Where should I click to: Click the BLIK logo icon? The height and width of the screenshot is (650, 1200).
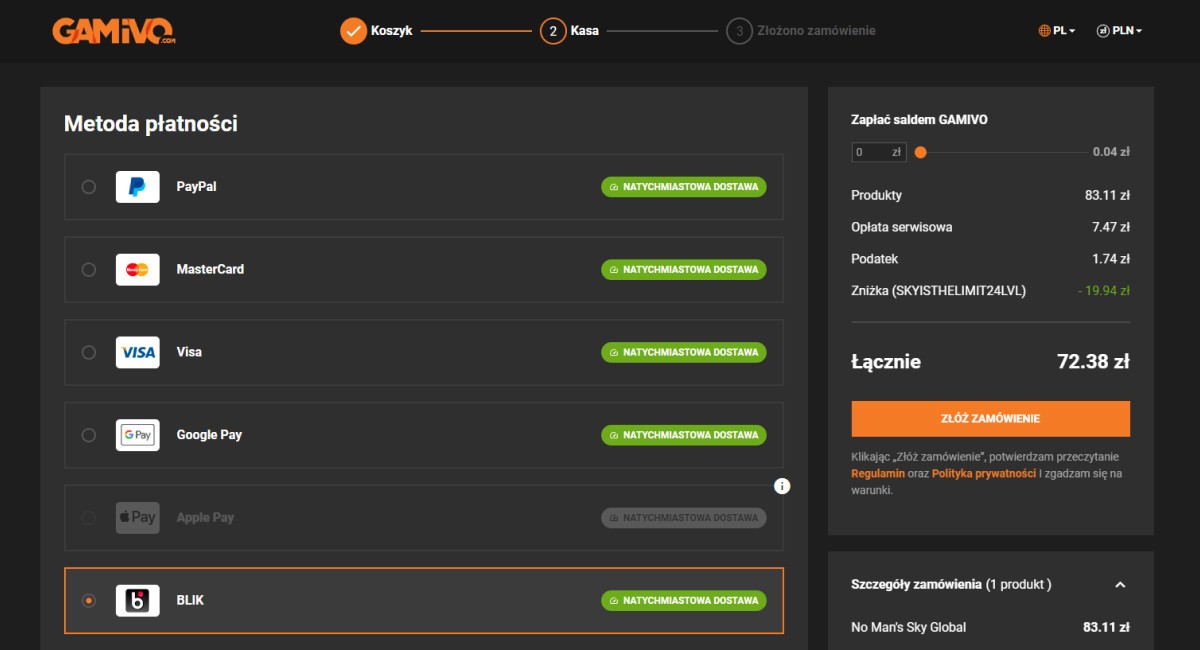click(137, 601)
